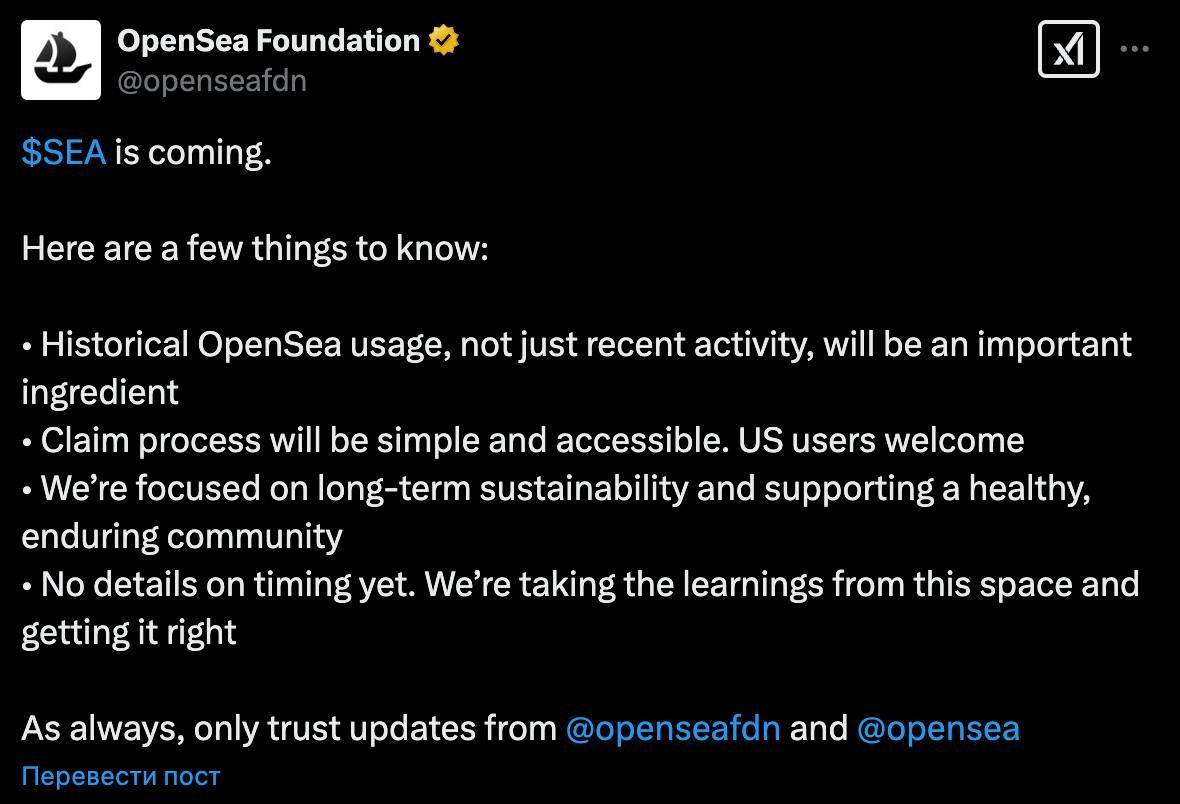Open the @openseafdn mention in the post body
The height and width of the screenshot is (804, 1180).
[673, 728]
